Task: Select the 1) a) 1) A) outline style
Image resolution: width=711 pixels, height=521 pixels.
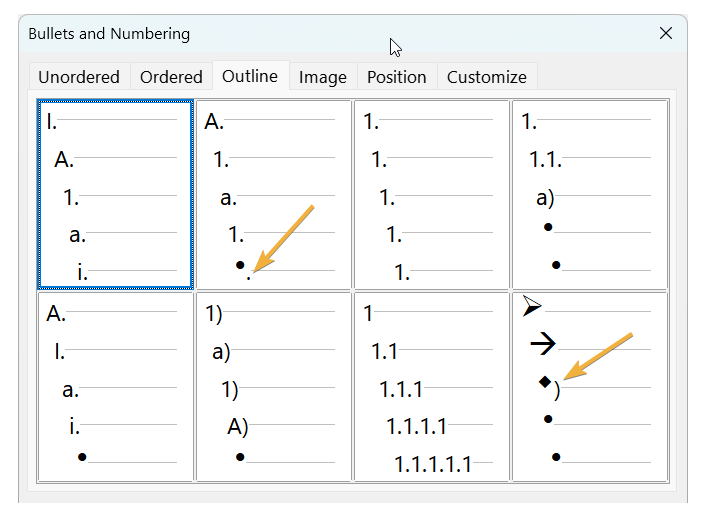Action: [274, 387]
